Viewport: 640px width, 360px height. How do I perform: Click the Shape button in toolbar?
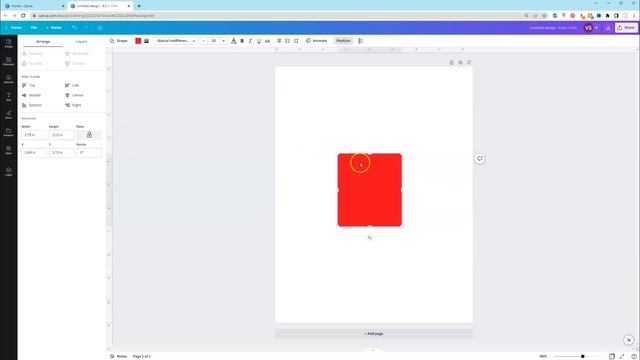(118, 41)
